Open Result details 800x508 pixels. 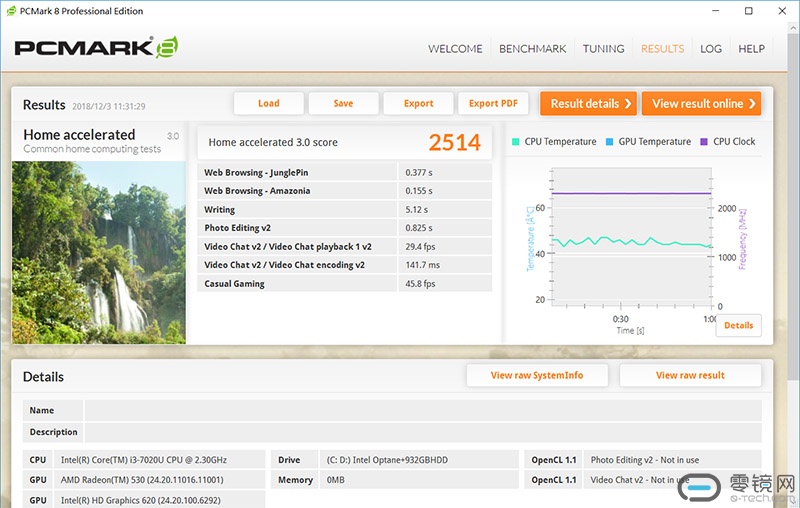[588, 104]
